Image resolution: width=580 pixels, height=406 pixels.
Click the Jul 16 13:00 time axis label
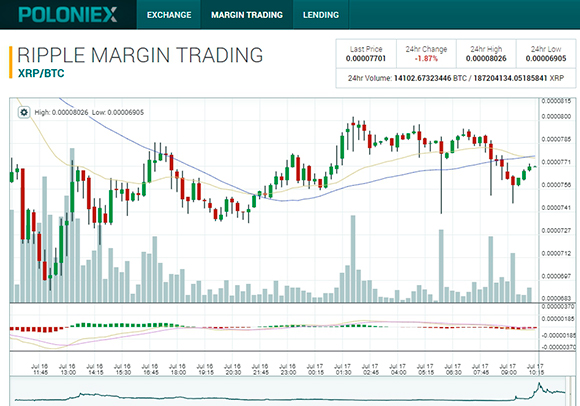coord(67,369)
